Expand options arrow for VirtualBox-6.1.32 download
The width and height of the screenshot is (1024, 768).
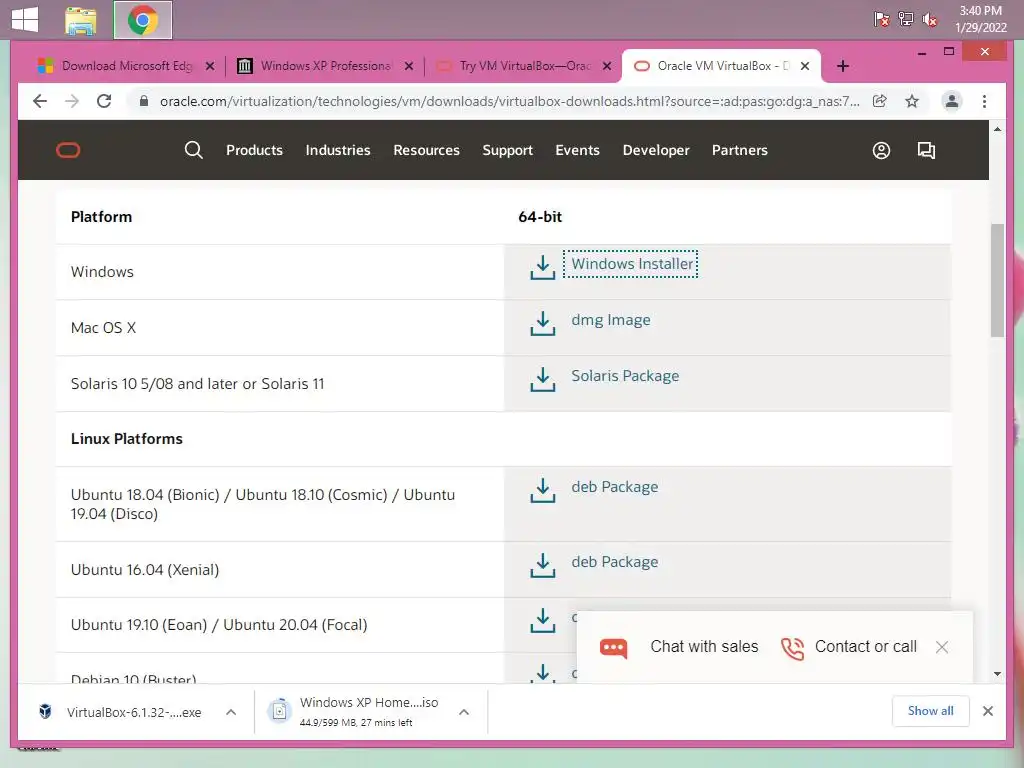pos(231,712)
